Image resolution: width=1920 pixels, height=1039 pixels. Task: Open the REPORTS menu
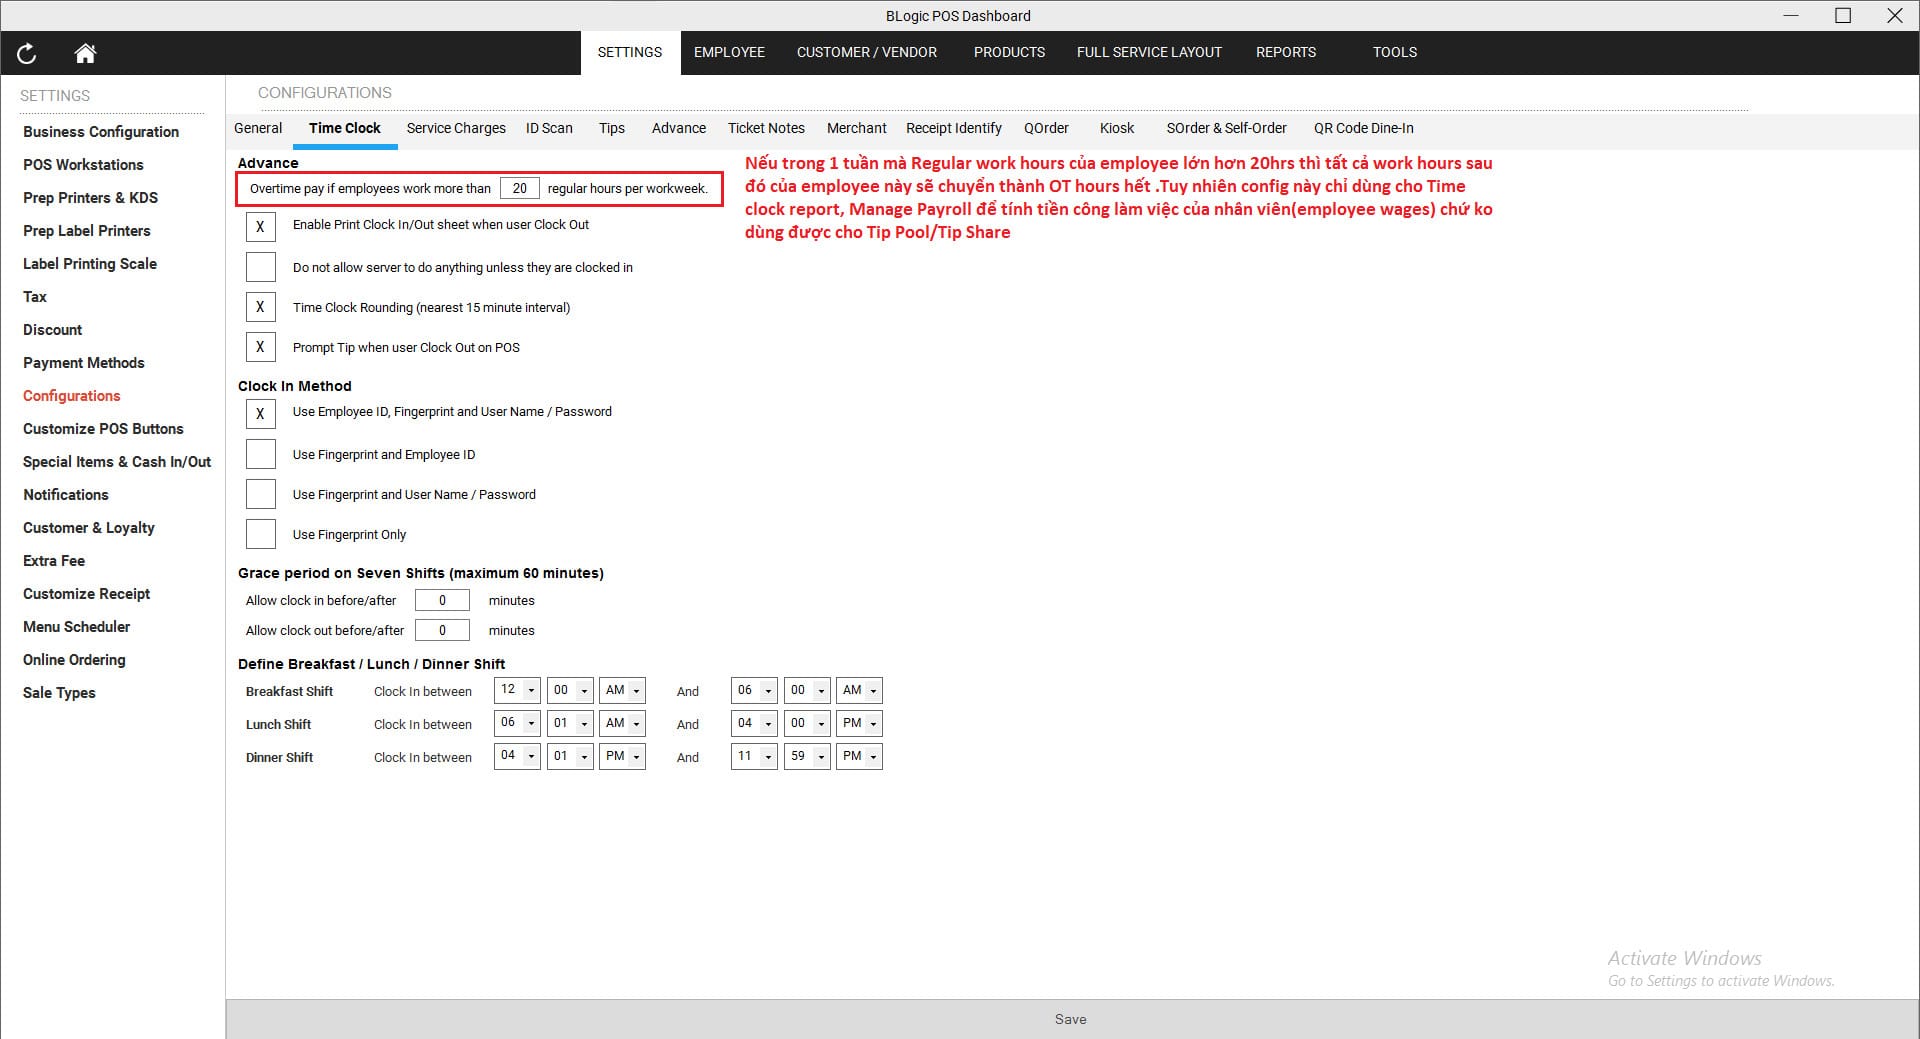(1286, 52)
